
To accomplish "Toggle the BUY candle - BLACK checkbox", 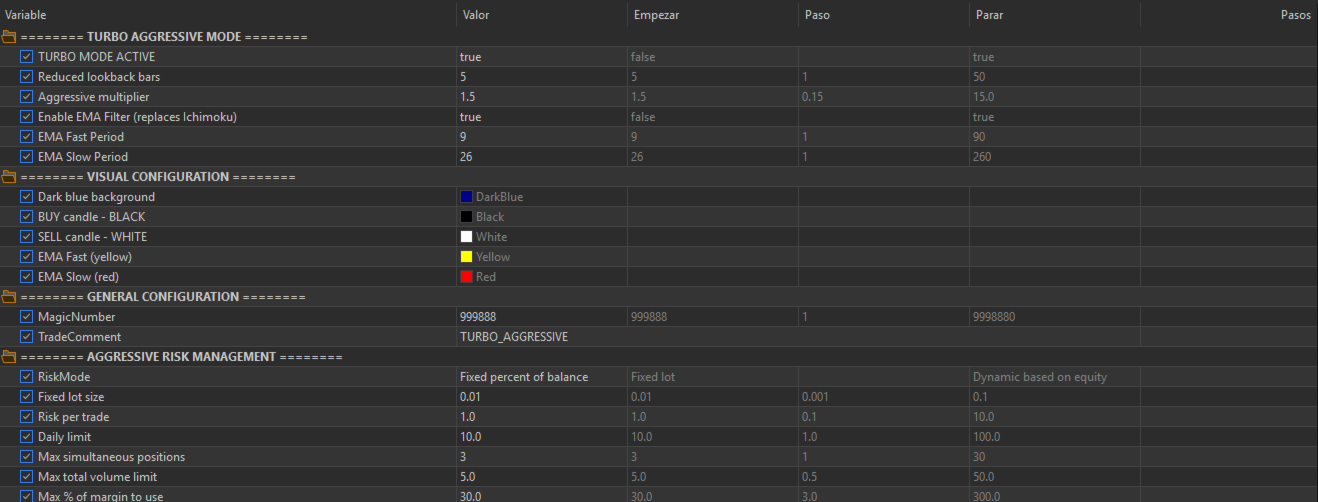I will [x=27, y=217].
